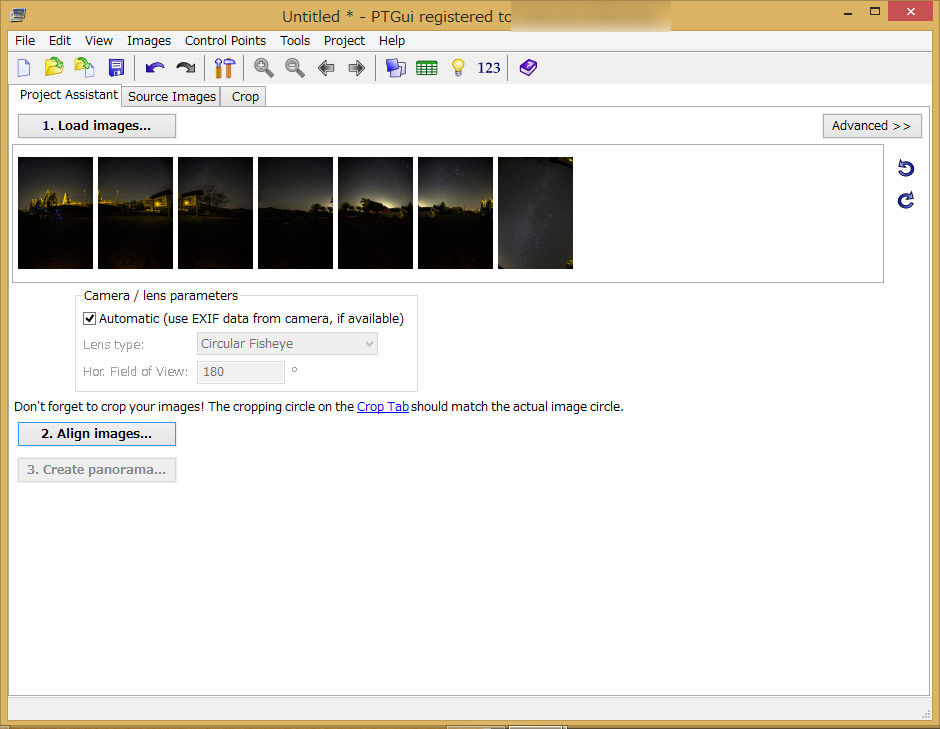The width and height of the screenshot is (940, 729).
Task: Click the 1. Load images button
Action: click(x=97, y=126)
